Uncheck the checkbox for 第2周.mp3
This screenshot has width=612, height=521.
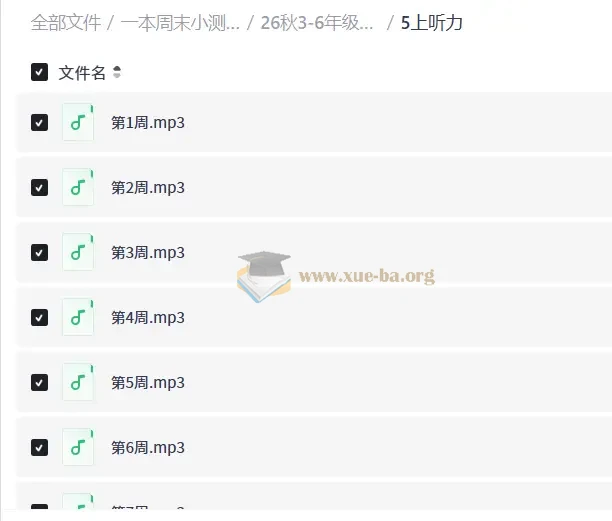pos(39,188)
